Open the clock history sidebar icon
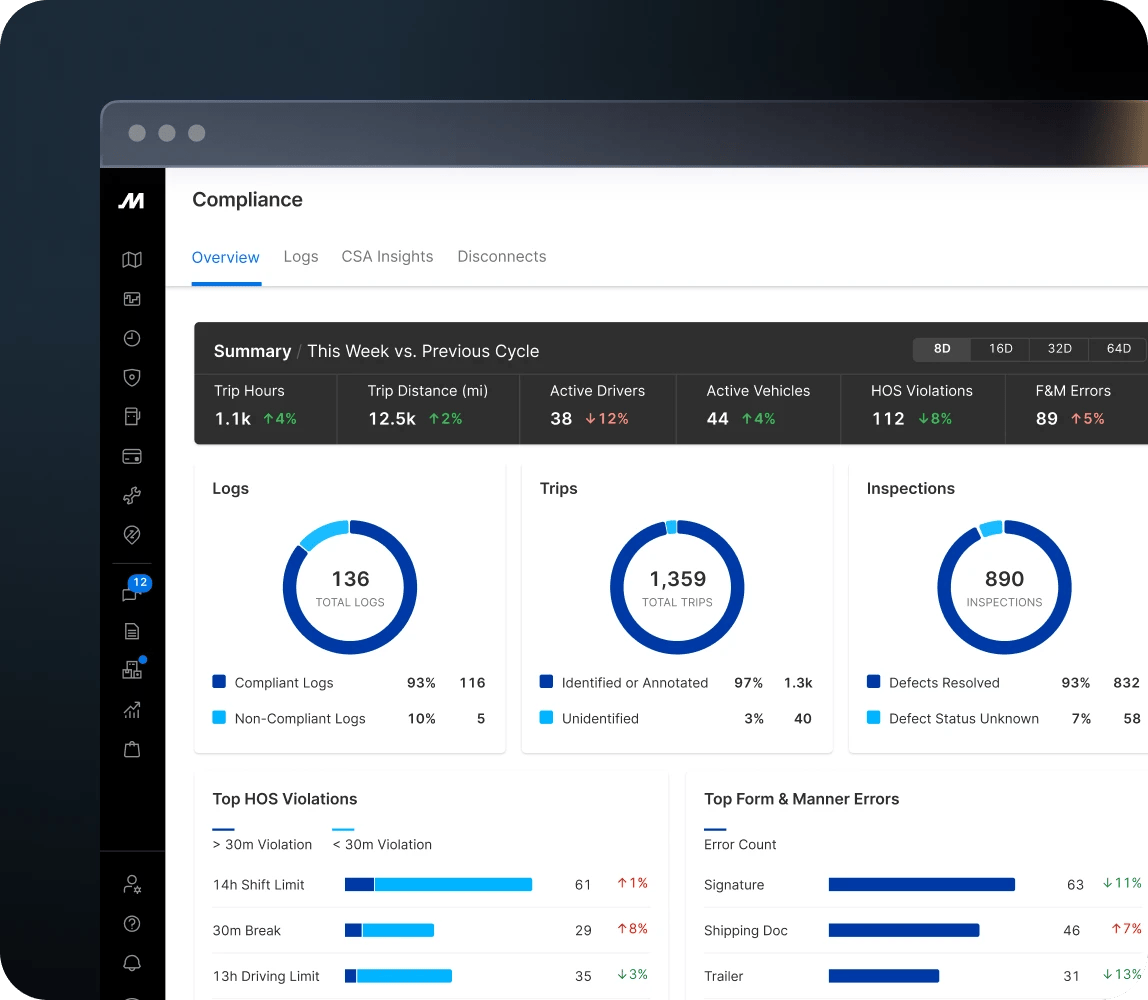 (x=132, y=338)
